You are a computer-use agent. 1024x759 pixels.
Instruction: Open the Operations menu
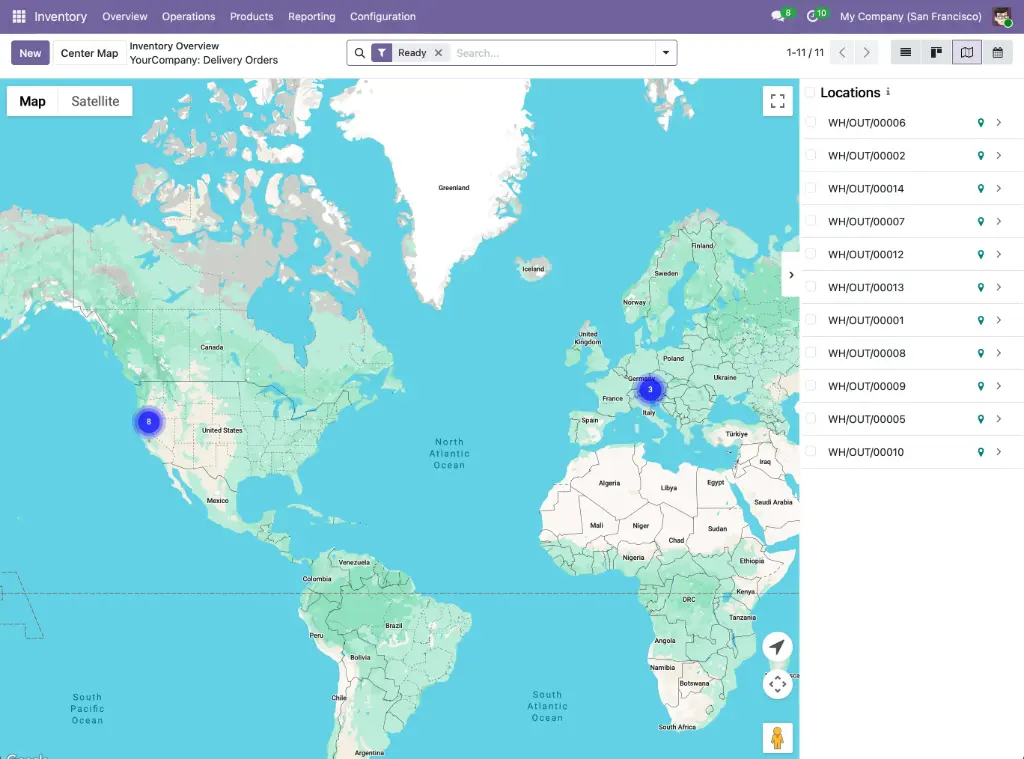(x=188, y=16)
